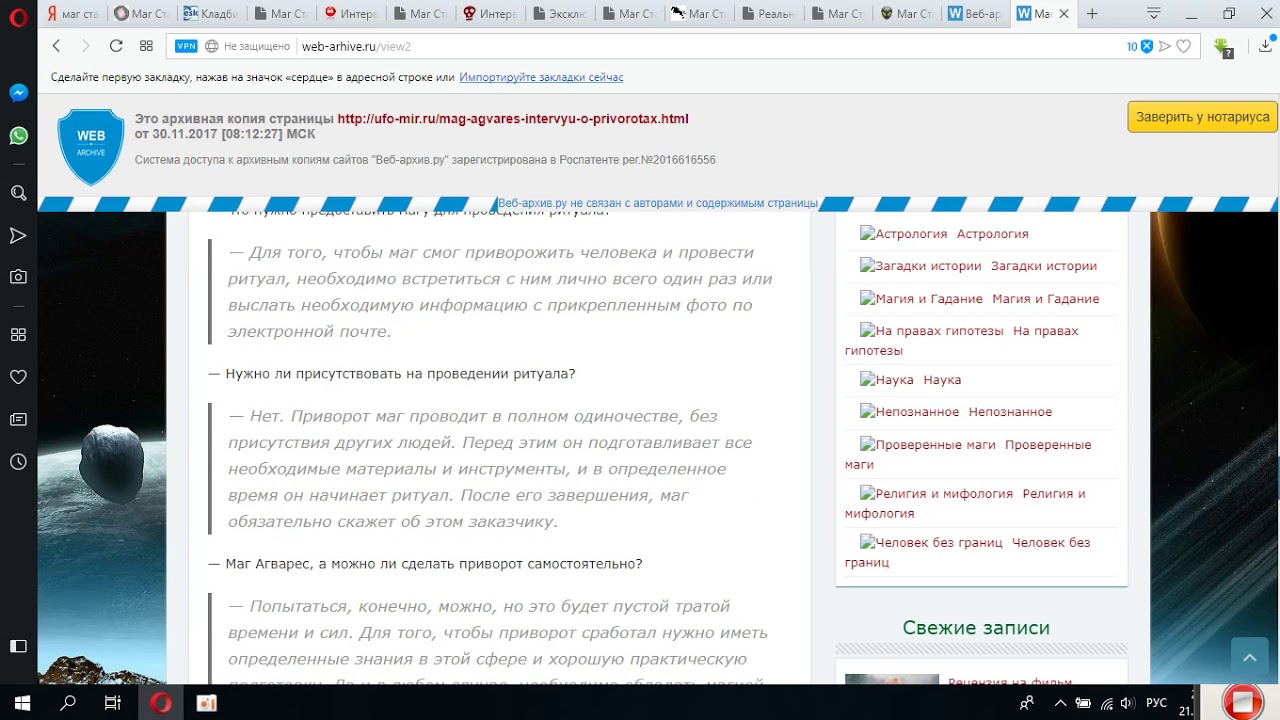The image size is (1280, 720).
Task: Open the 'Непознанное' category link
Action: [x=1010, y=412]
